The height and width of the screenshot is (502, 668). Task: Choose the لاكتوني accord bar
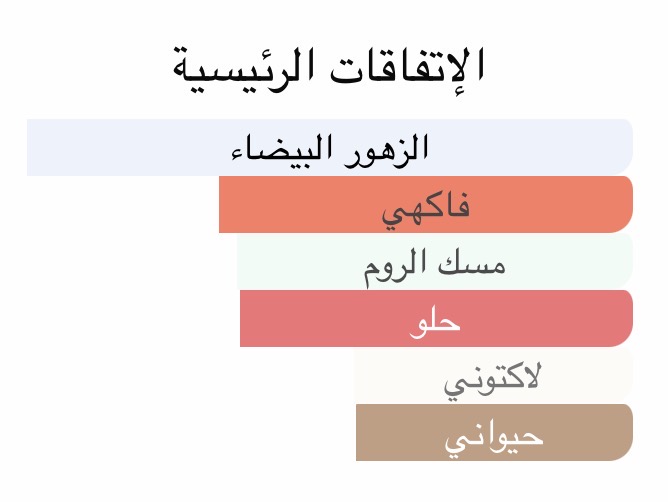(x=493, y=376)
